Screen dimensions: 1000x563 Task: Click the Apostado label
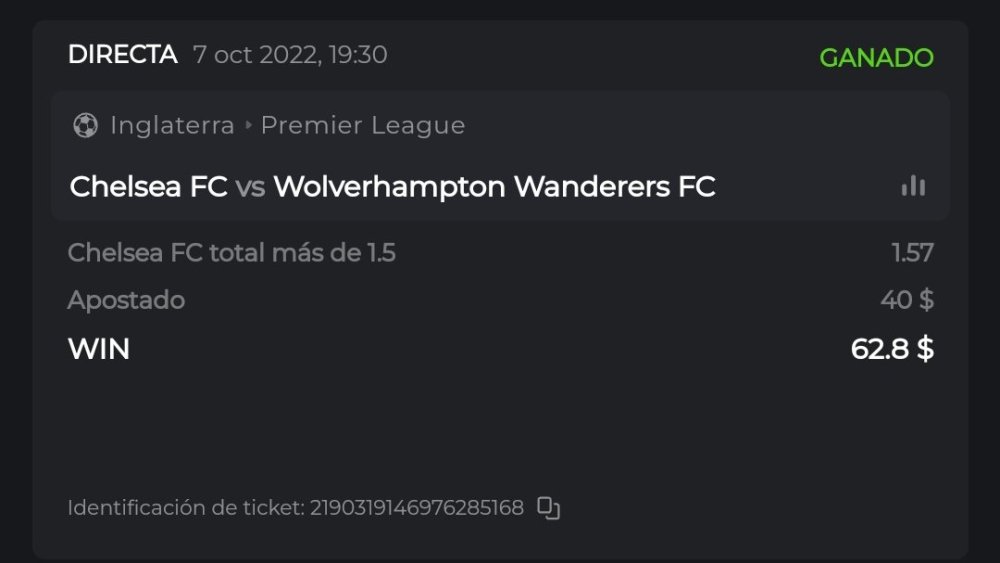click(x=126, y=300)
